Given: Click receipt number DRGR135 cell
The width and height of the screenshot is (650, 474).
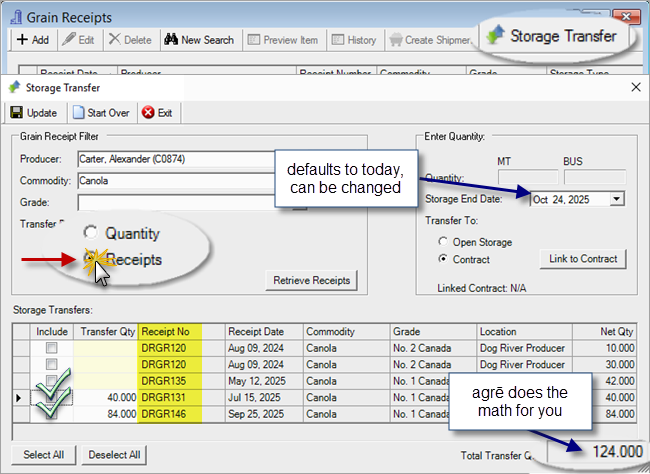Looking at the screenshot, I should [x=182, y=381].
